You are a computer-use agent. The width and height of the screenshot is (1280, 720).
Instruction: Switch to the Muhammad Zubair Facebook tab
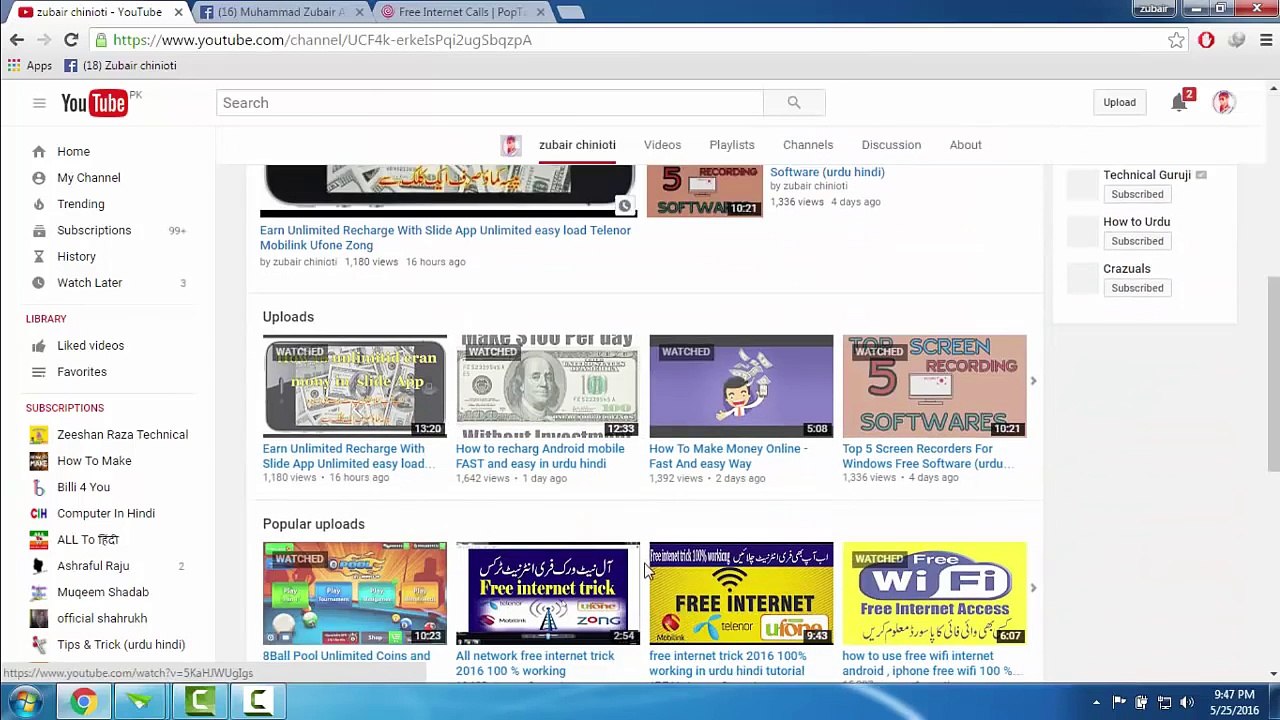point(280,12)
